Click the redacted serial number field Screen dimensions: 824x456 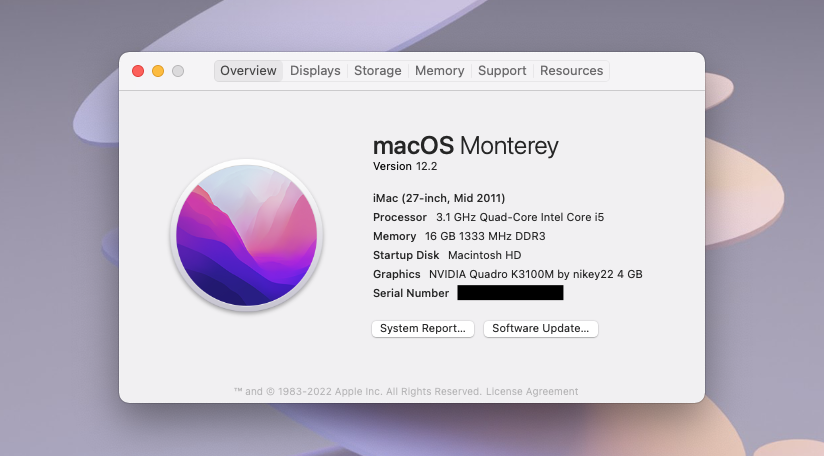510,293
